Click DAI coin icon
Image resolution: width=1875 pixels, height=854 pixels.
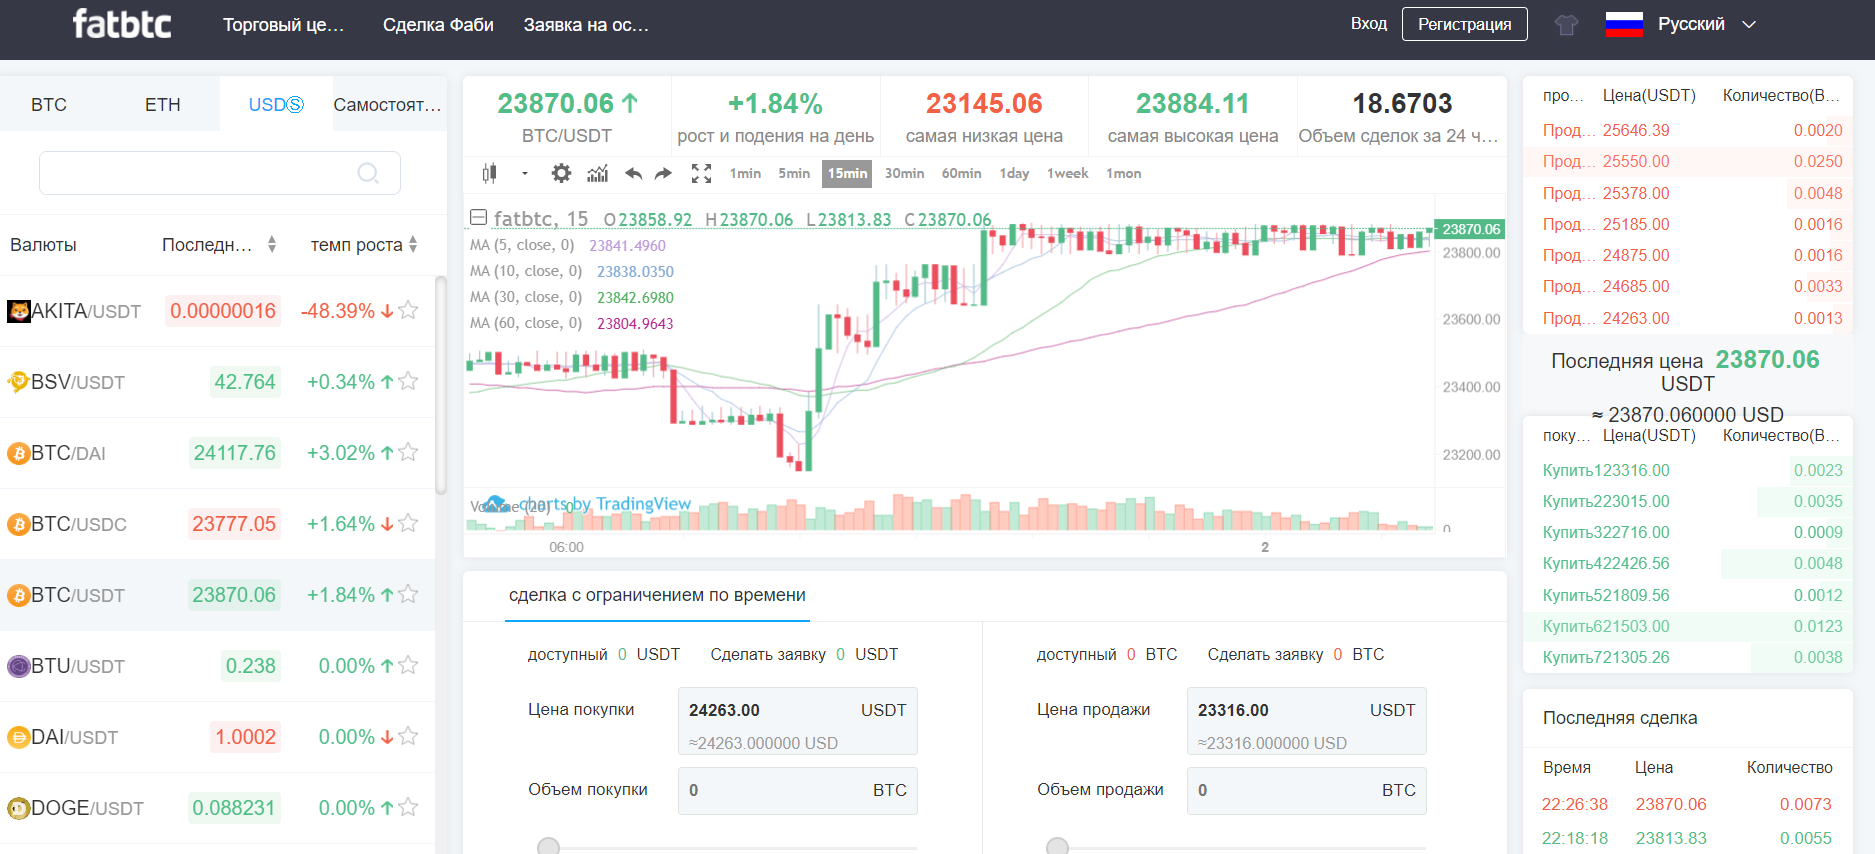click(19, 737)
